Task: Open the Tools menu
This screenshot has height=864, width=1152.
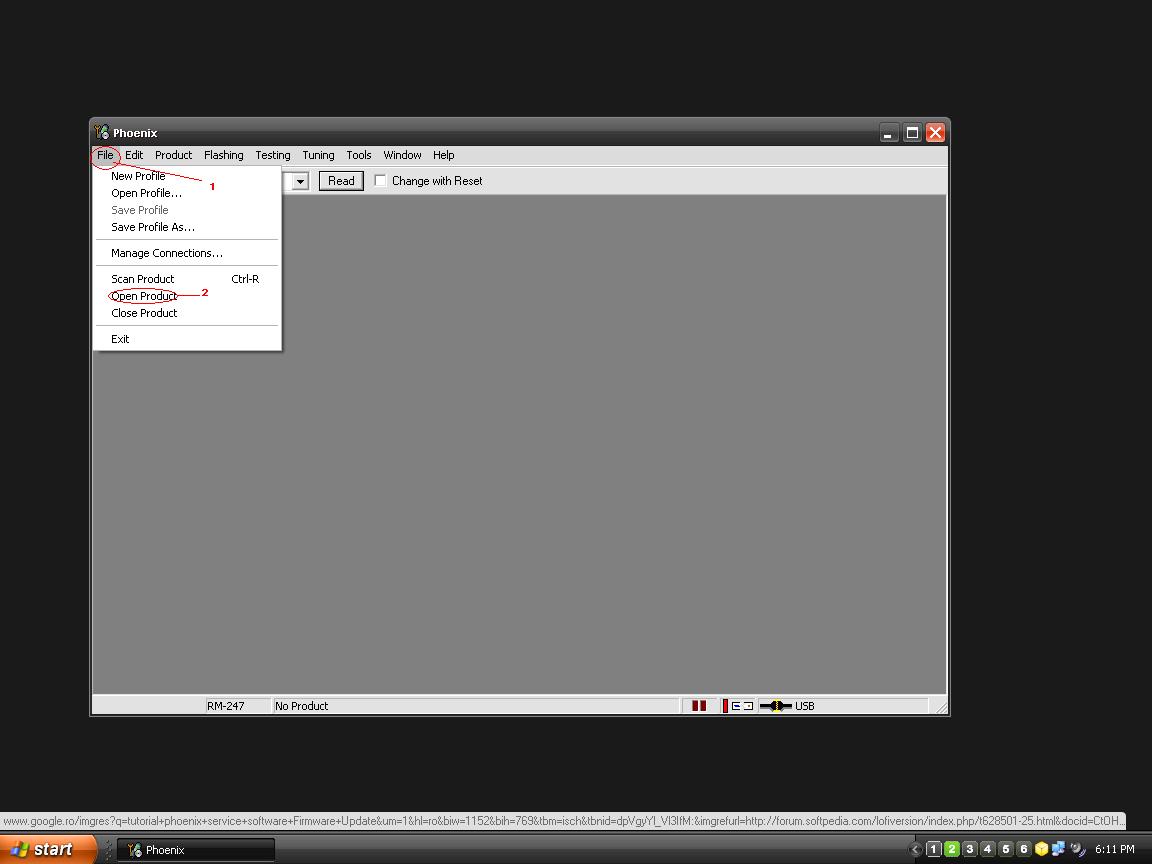Action: [359, 155]
